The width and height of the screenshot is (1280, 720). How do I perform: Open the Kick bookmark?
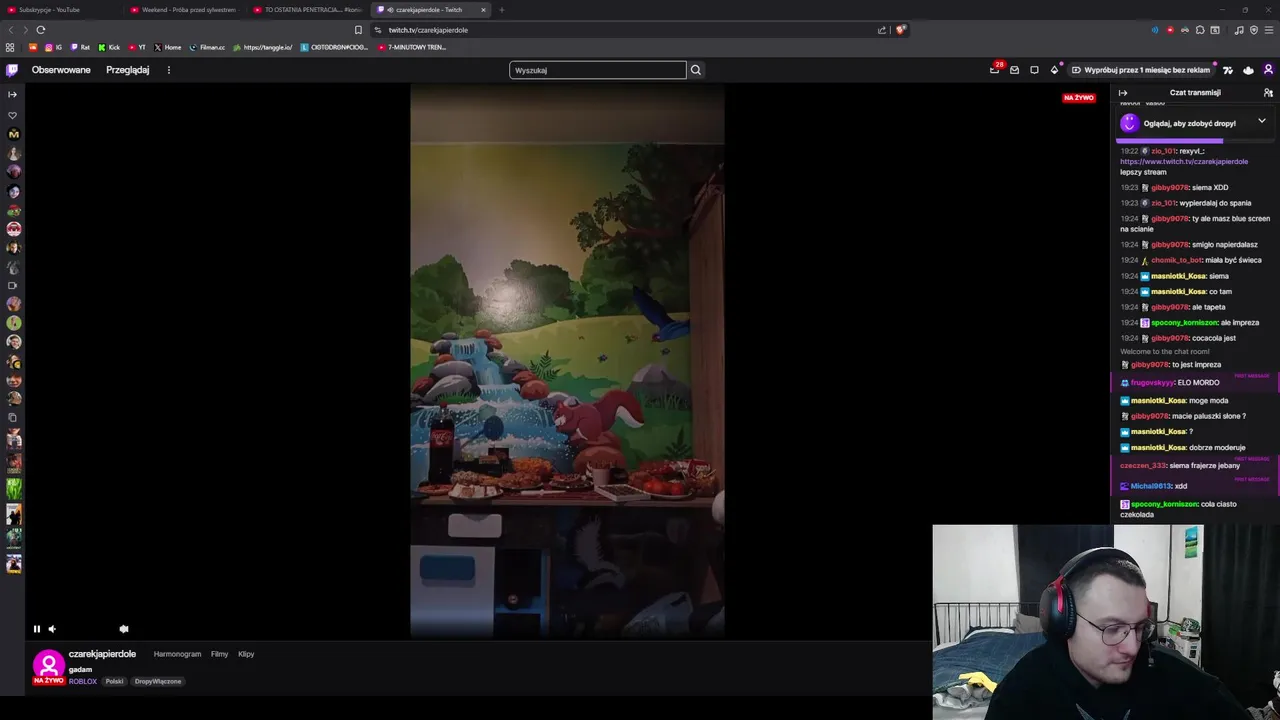pos(109,47)
